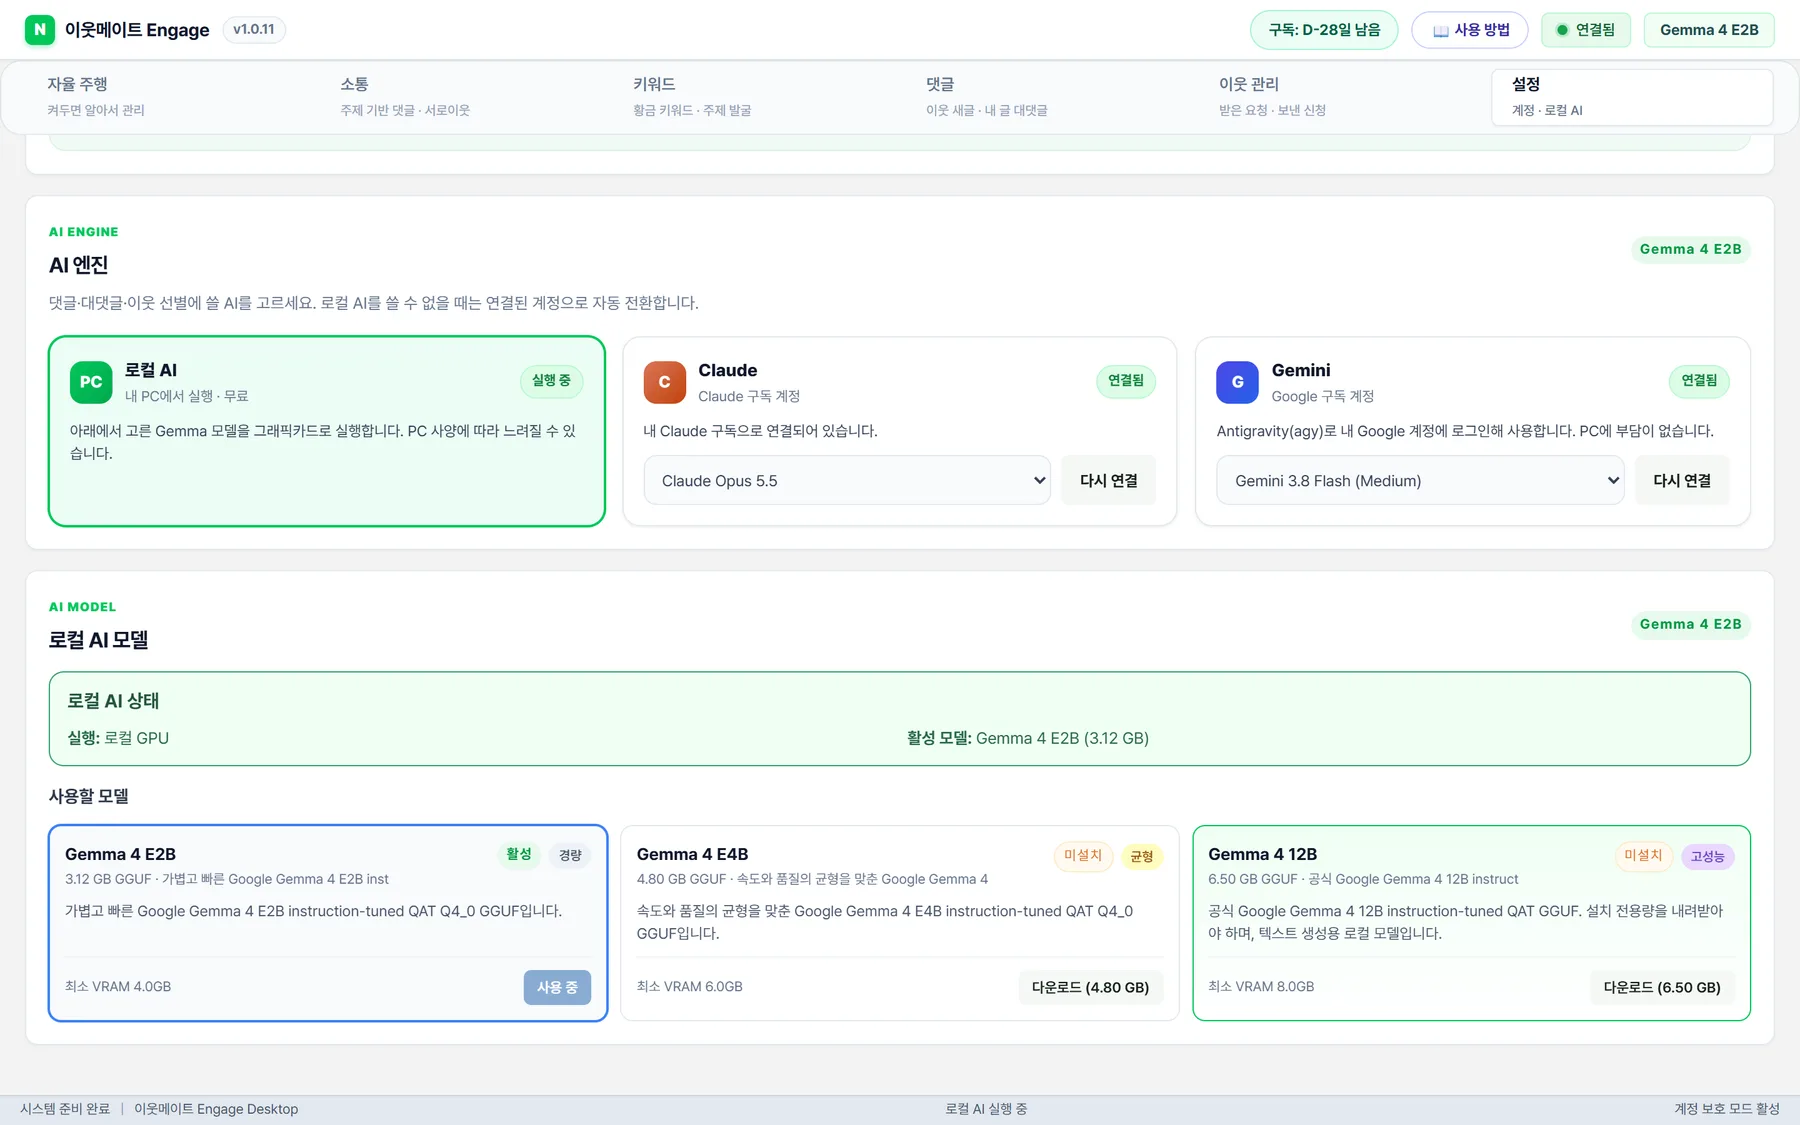Image resolution: width=1800 pixels, height=1125 pixels.
Task: Select the 로컬 AI engine card
Action: point(327,431)
